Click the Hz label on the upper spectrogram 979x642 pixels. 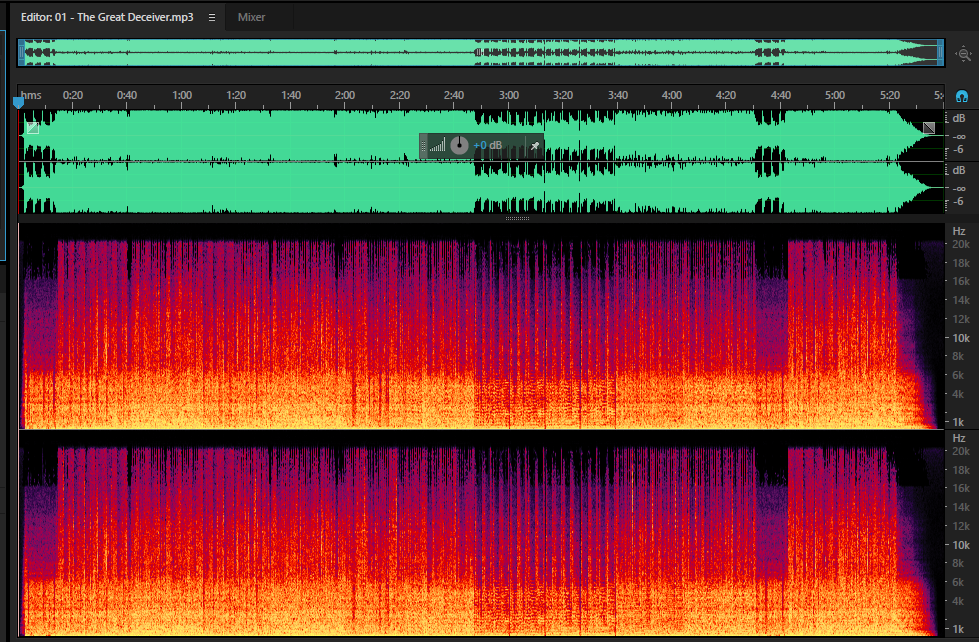pos(959,231)
